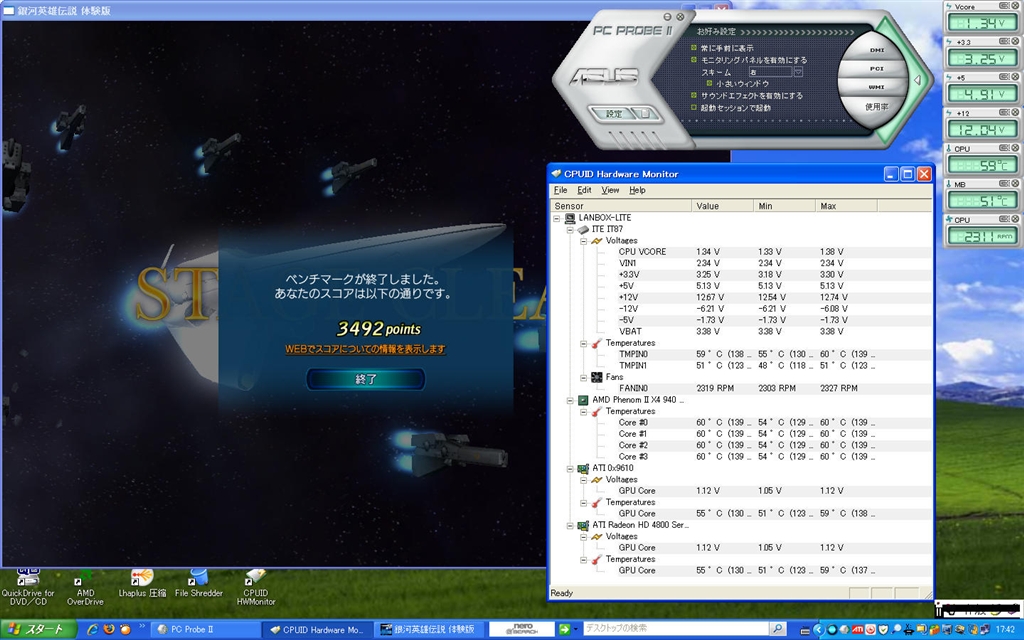Image resolution: width=1024 pixels, height=640 pixels.
Task: Close the PC Probe II main panel
Action: point(680,16)
